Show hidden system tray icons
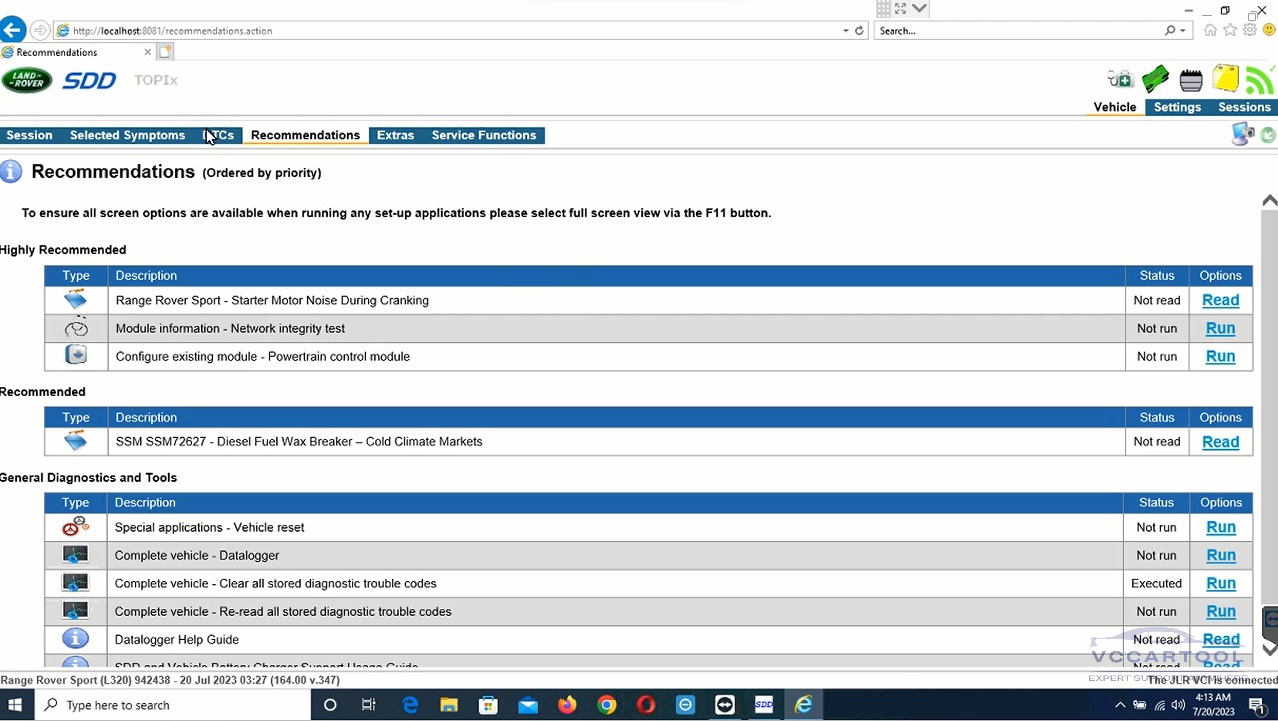The height and width of the screenshot is (721, 1278). pos(1120,705)
